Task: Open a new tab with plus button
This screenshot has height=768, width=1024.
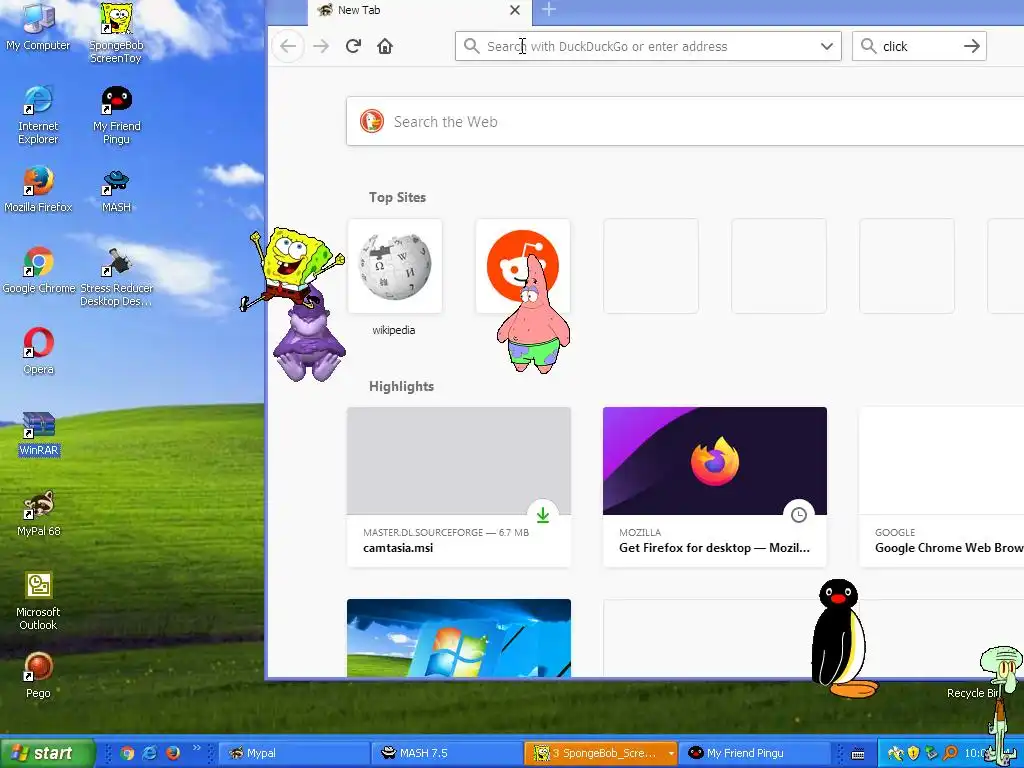Action: click(549, 9)
